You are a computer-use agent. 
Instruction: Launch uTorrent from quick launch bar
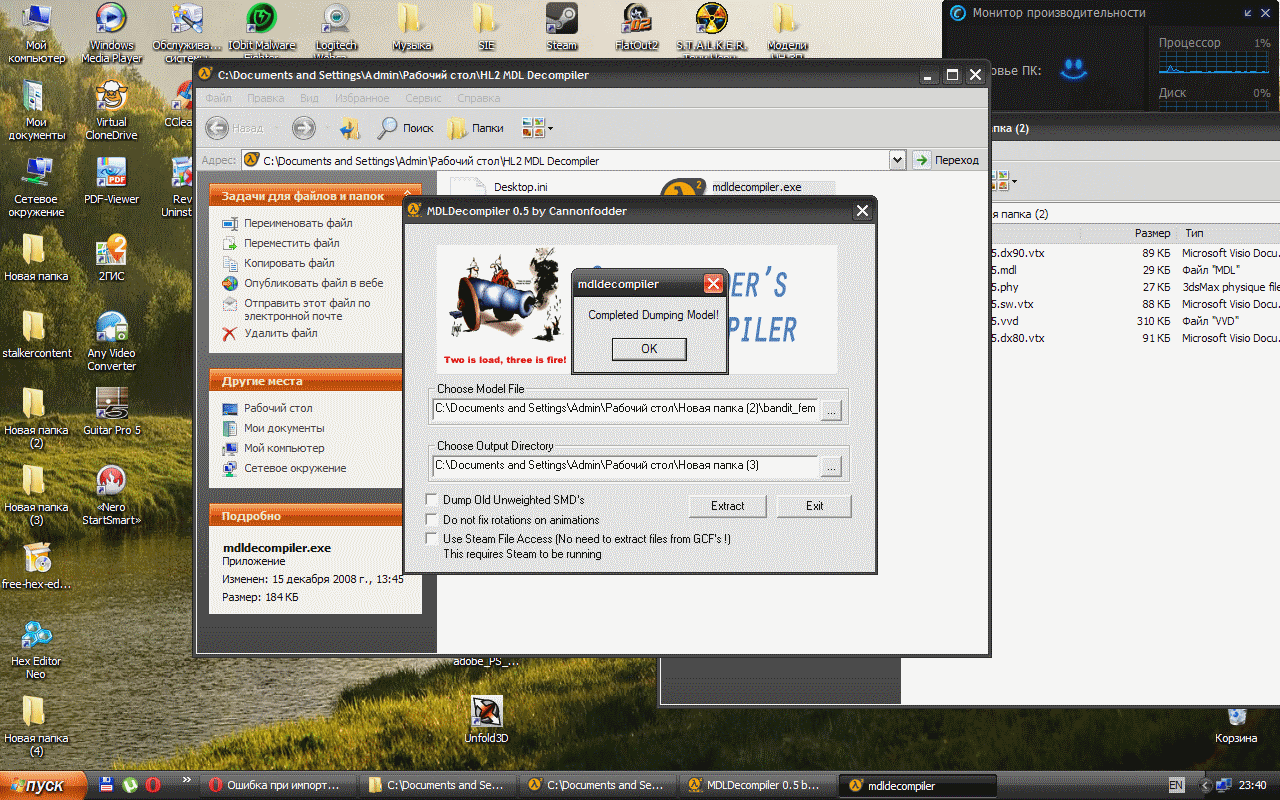coord(129,785)
